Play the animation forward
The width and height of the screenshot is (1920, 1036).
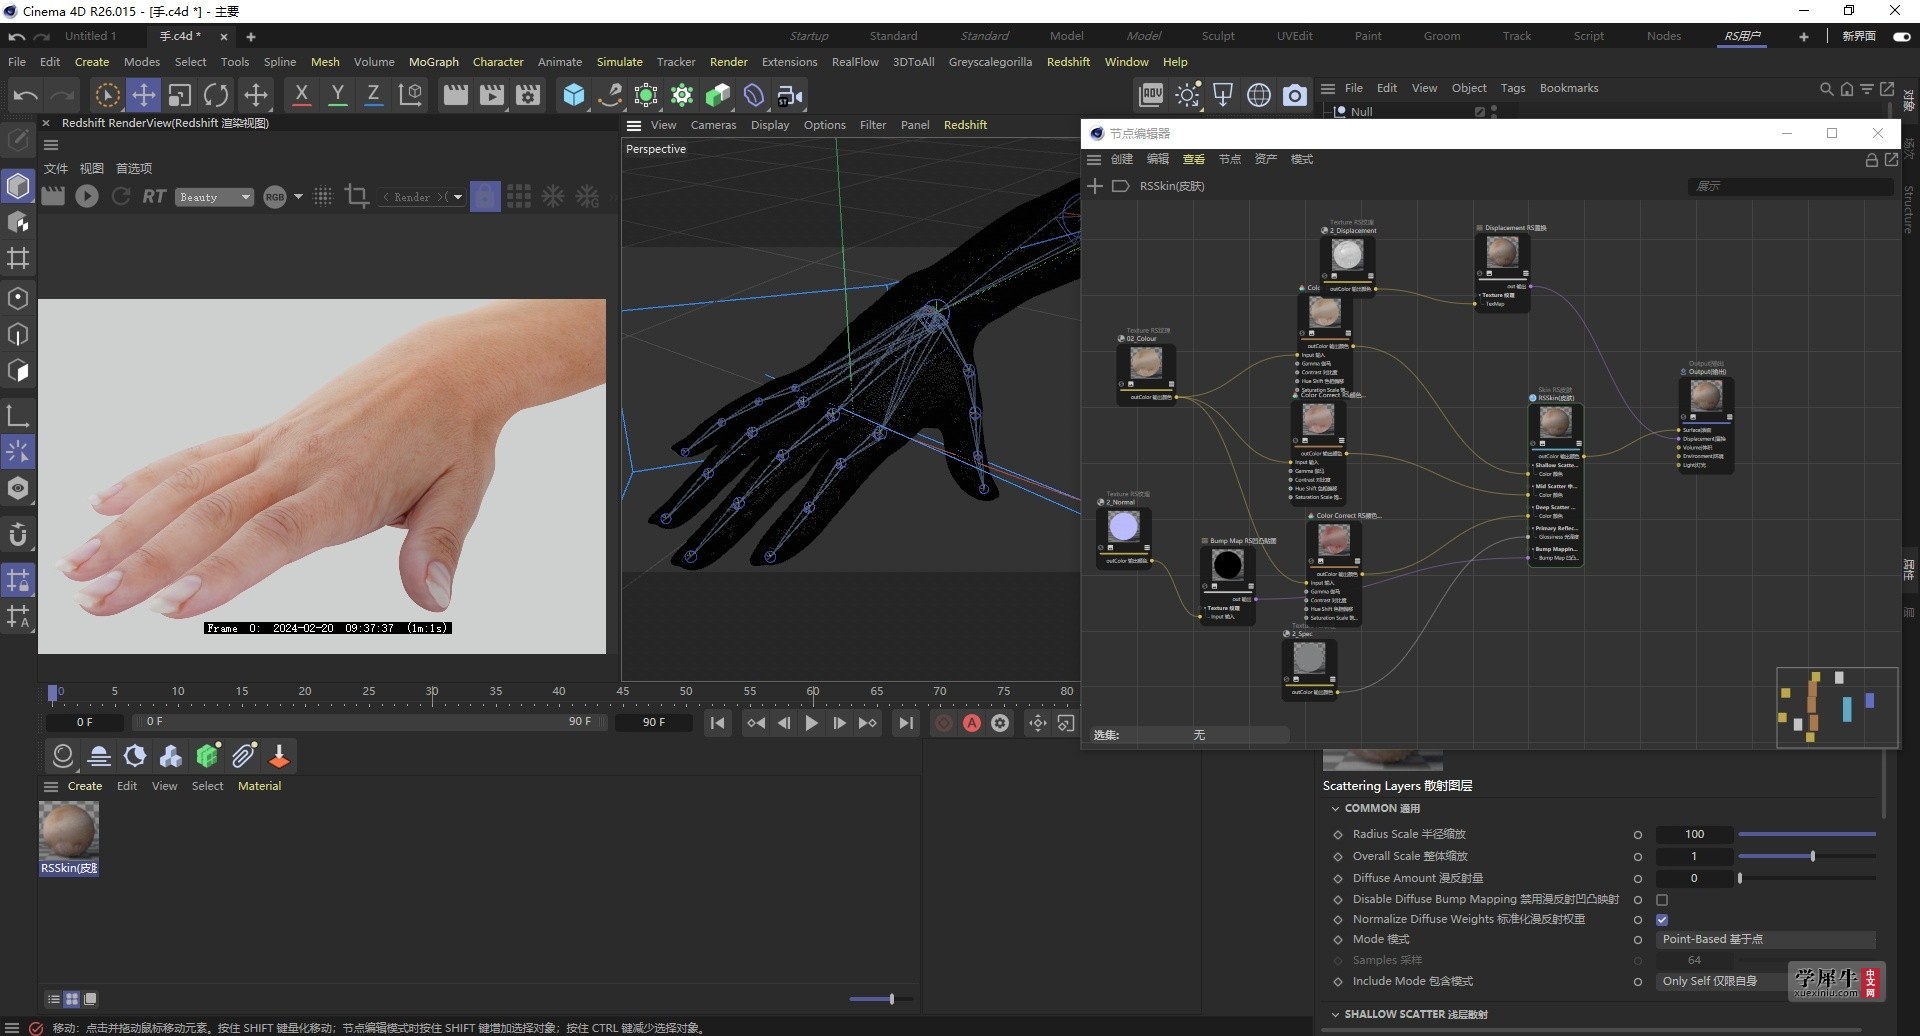pyautogui.click(x=811, y=723)
